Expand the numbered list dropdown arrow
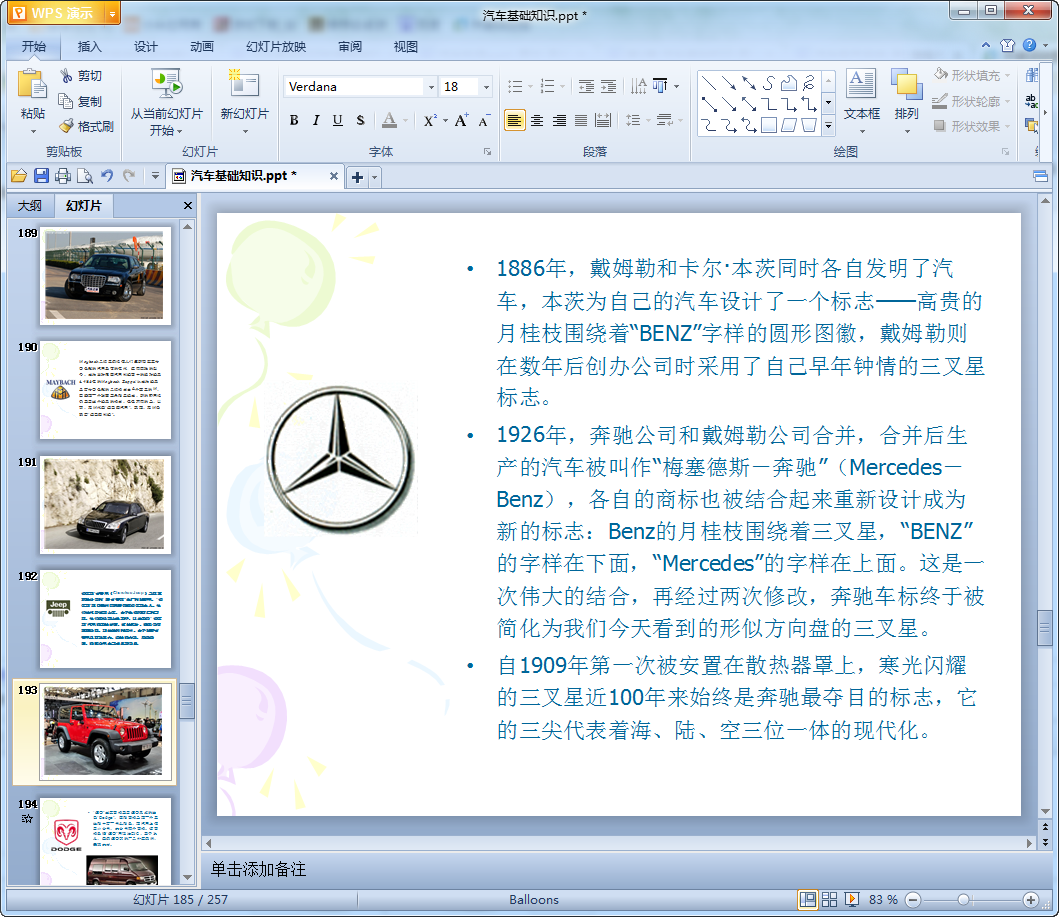 563,86
